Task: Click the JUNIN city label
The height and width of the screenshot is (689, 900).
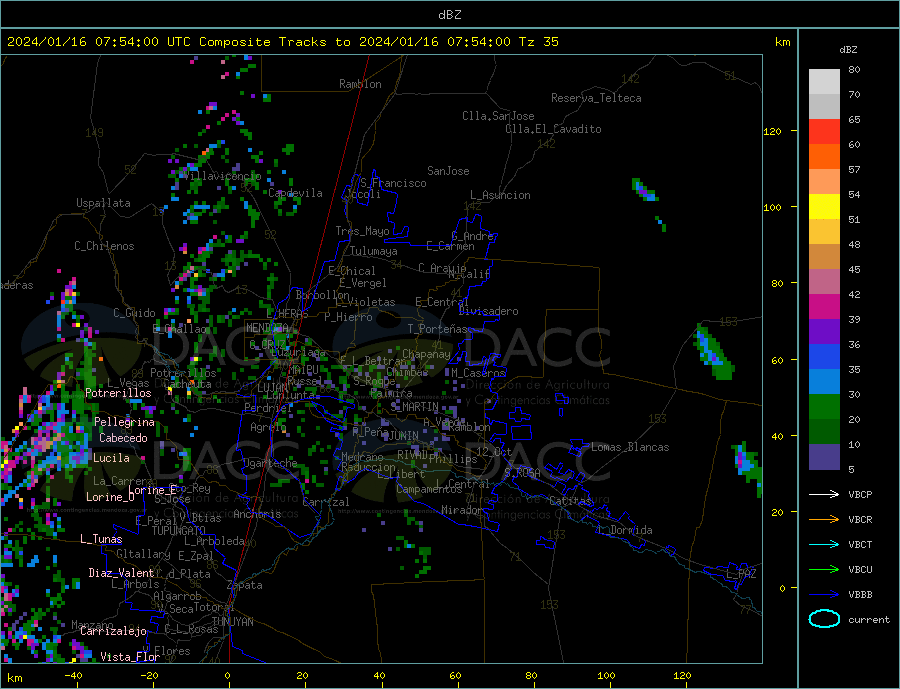Action: [x=403, y=436]
